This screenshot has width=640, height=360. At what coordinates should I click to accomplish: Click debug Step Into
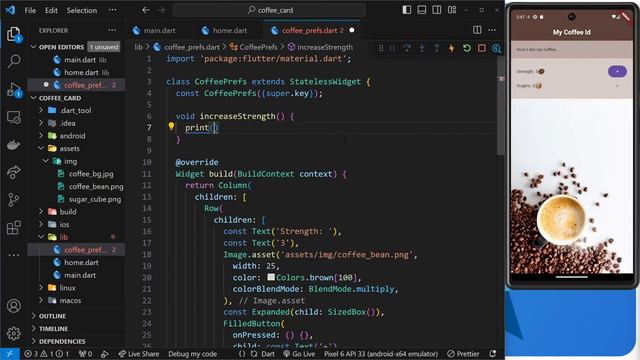[x=422, y=48]
